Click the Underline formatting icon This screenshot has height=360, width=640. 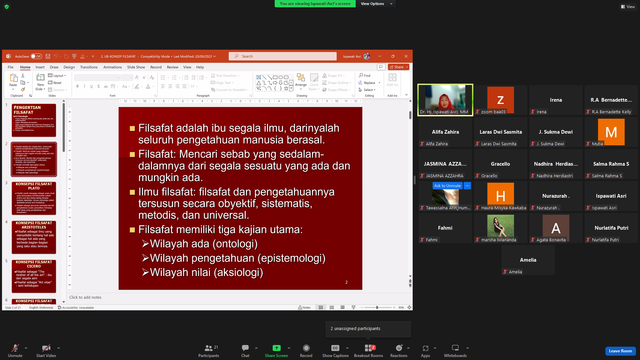point(91,87)
